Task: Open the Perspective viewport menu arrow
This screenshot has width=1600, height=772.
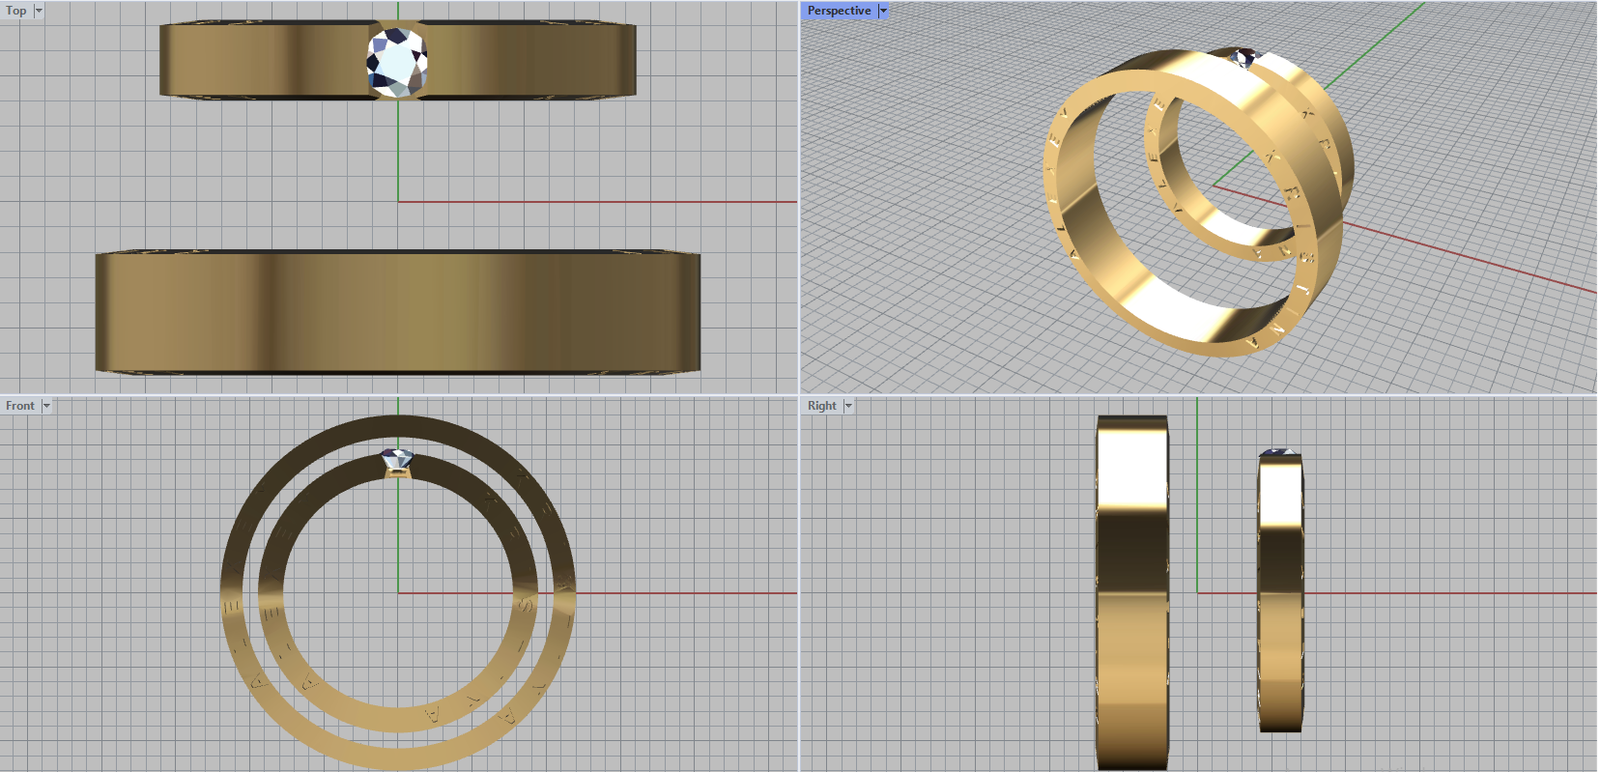Action: pos(883,10)
